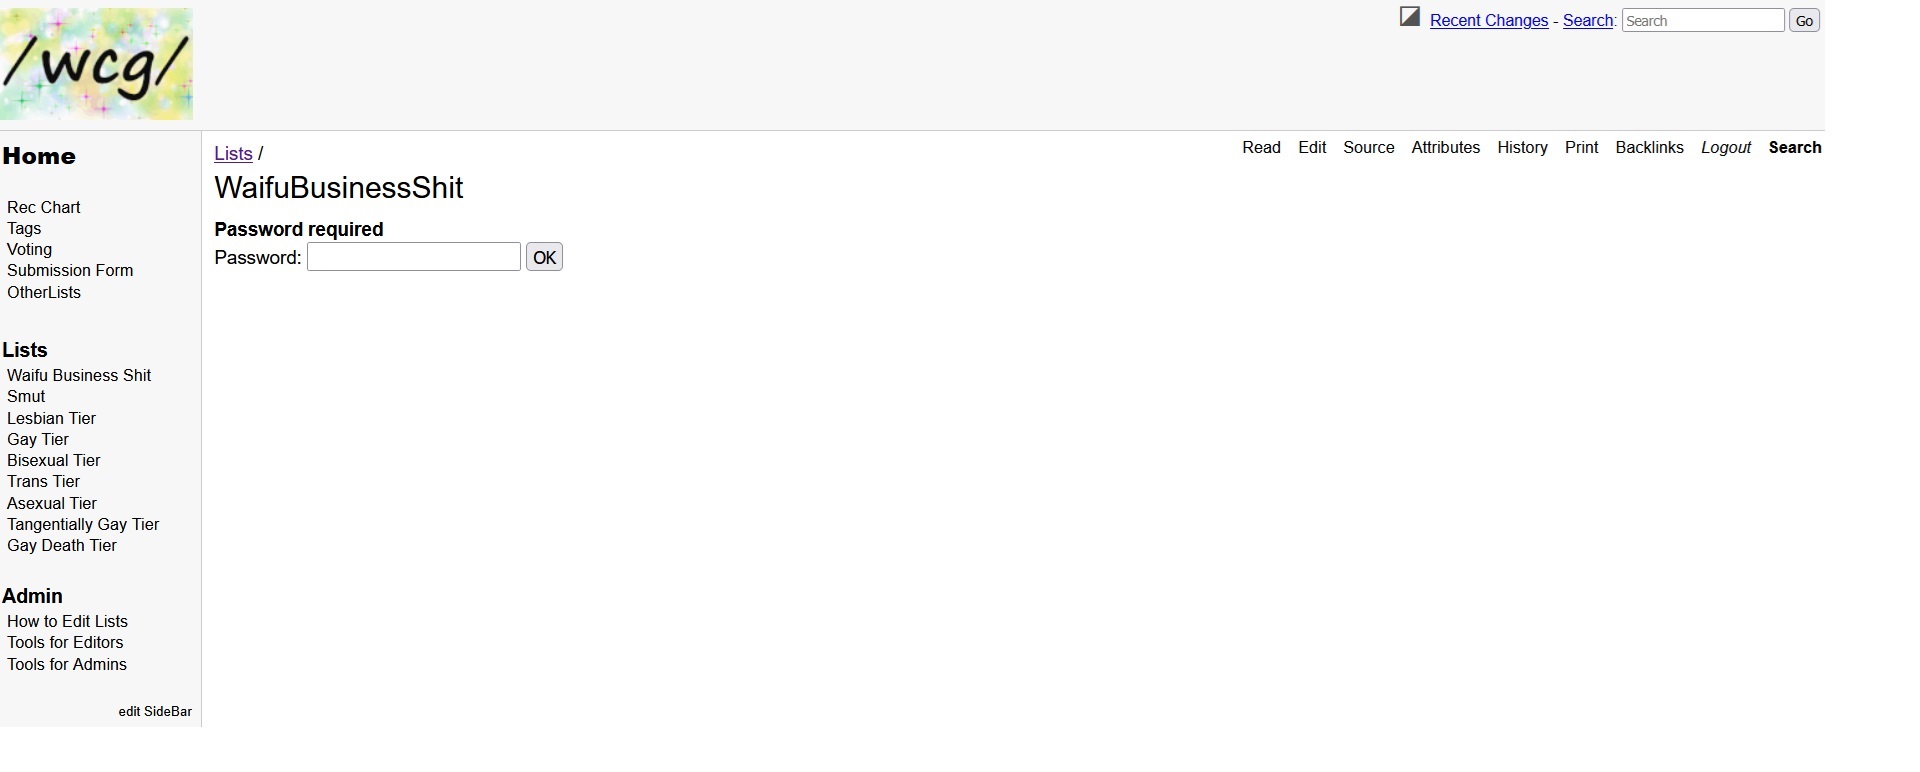Click the /wcg/ site logo
Viewport: 1920px width, 772px height.
[96, 64]
